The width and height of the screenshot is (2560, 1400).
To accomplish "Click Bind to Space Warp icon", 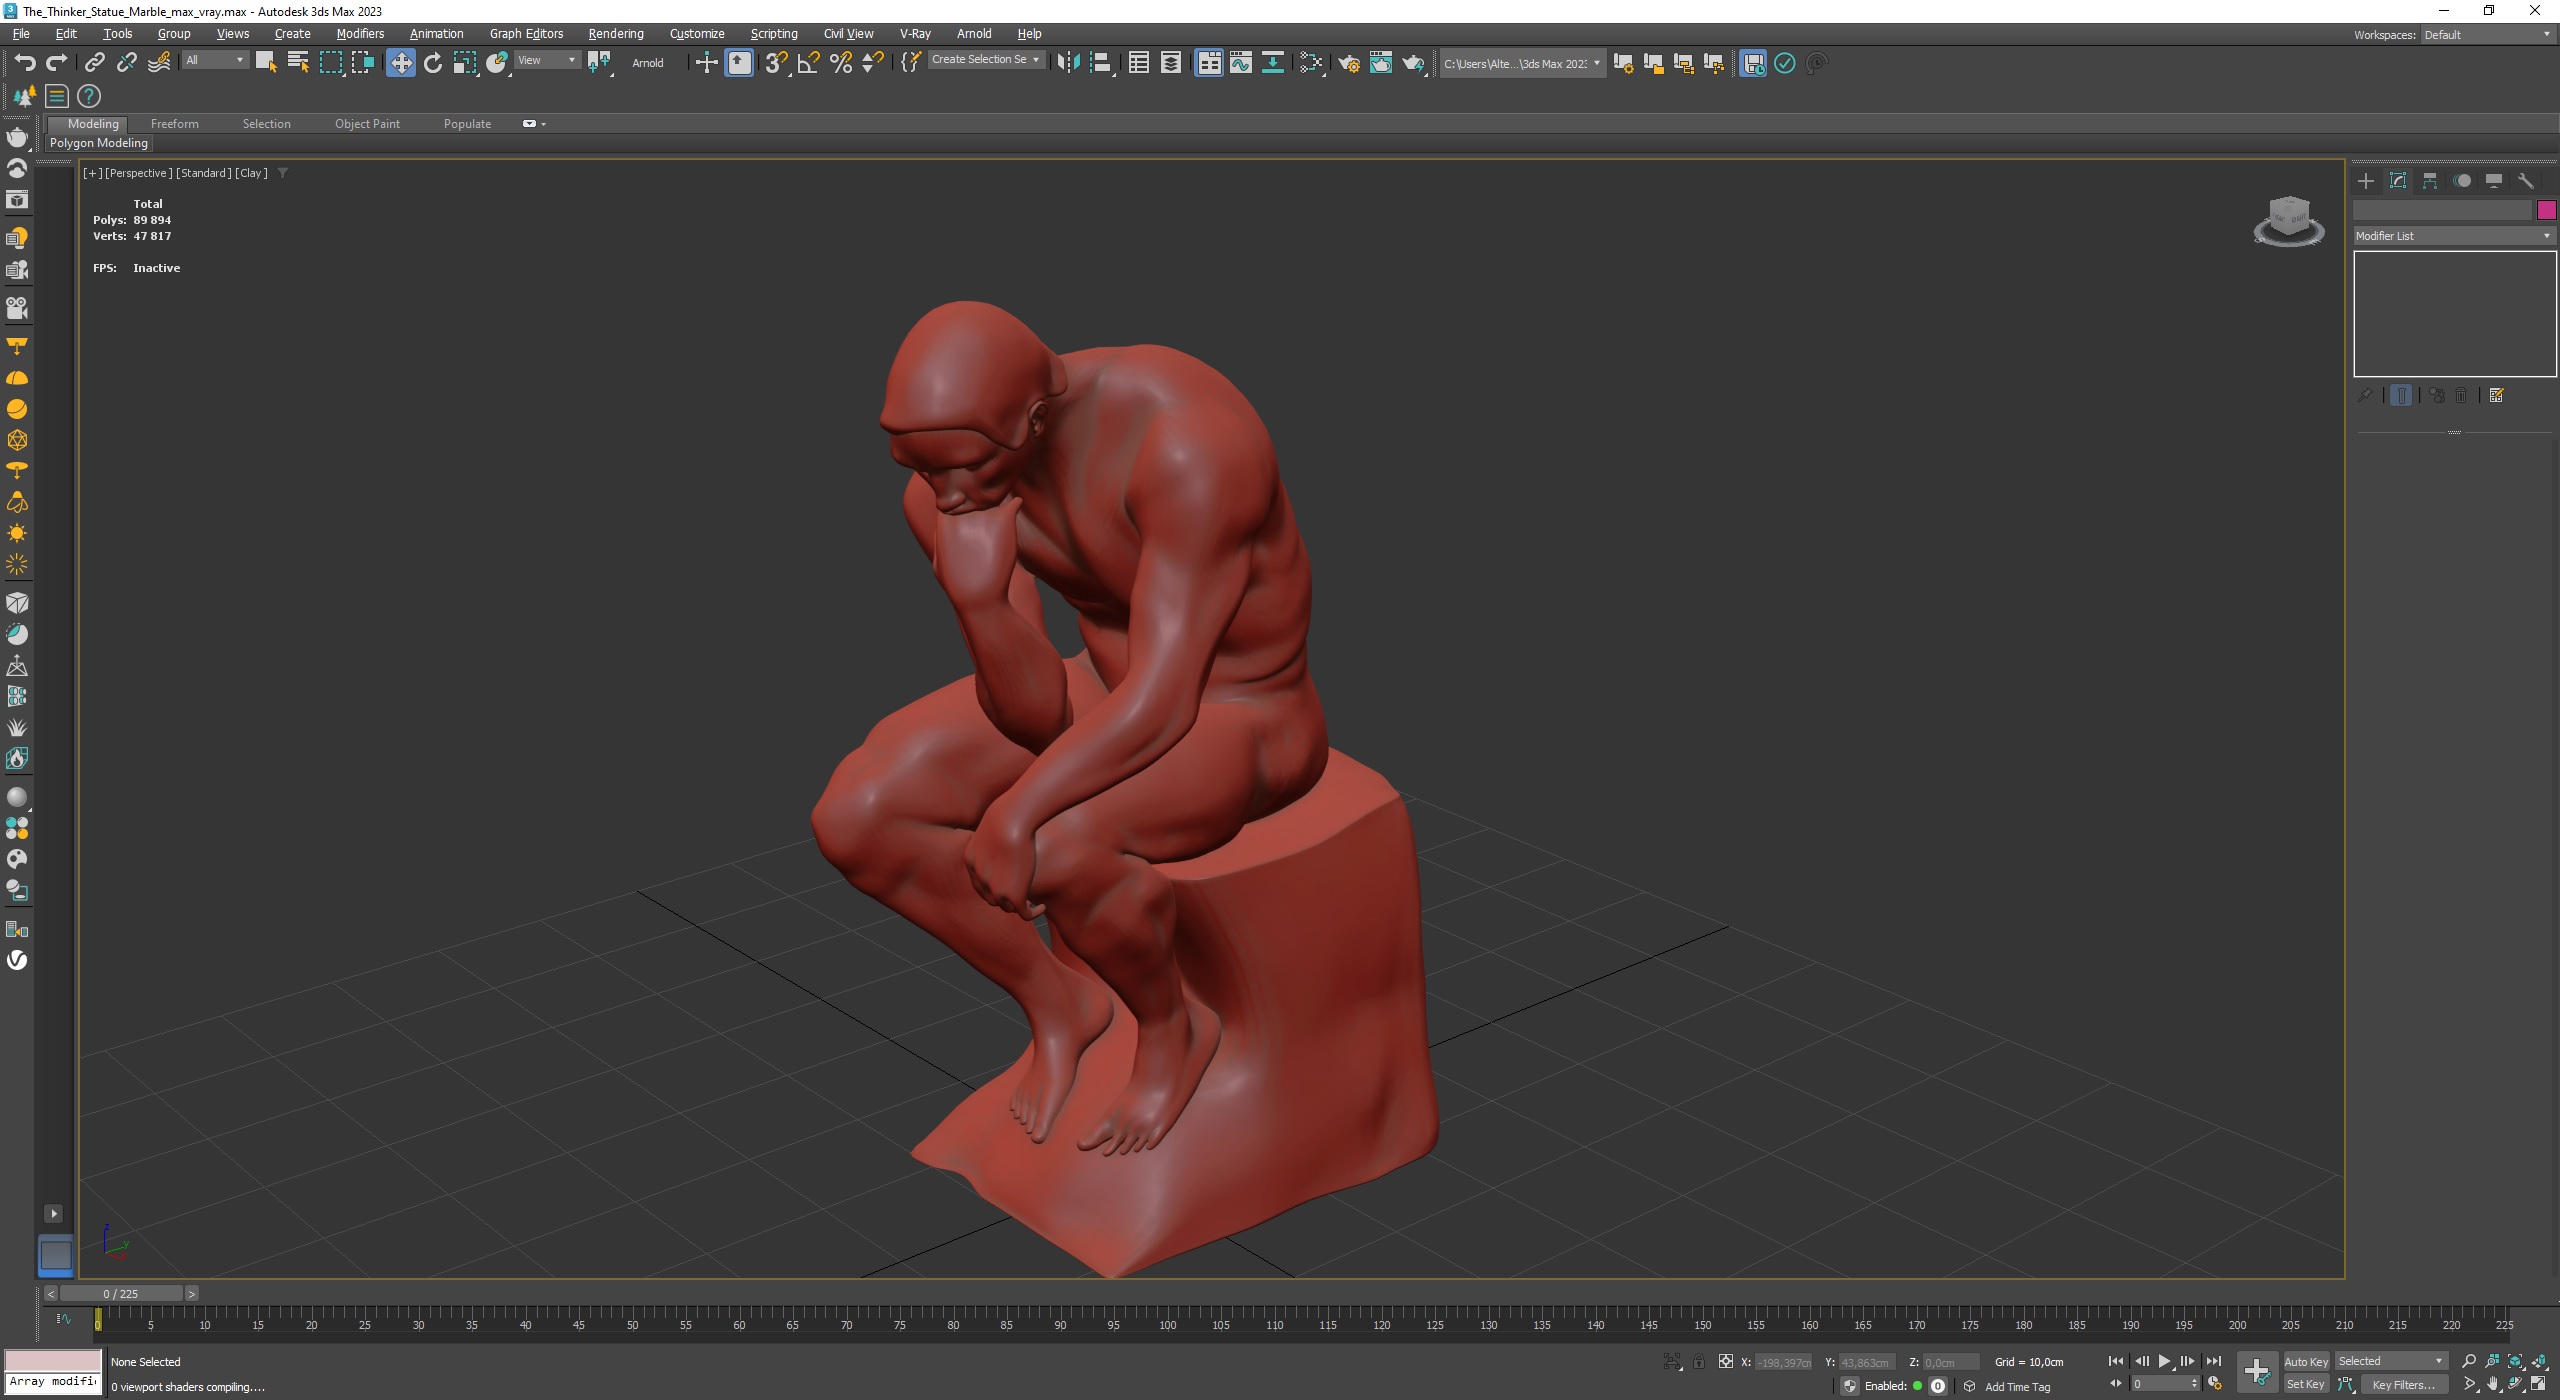I will click(158, 63).
